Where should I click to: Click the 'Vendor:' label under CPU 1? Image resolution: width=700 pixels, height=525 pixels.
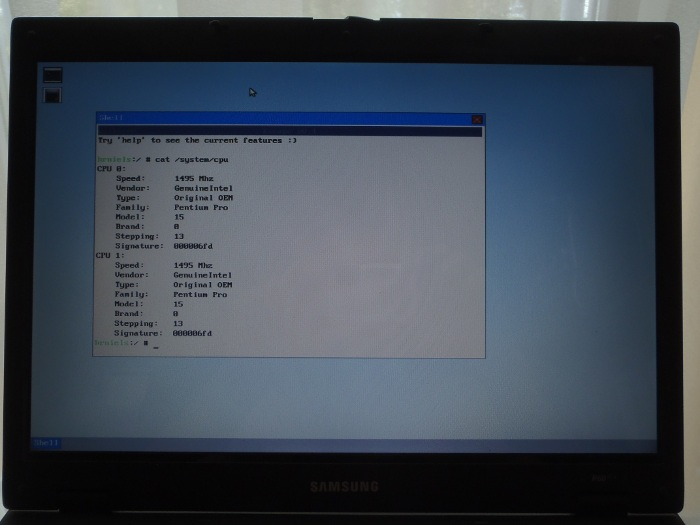pyautogui.click(x=132, y=275)
